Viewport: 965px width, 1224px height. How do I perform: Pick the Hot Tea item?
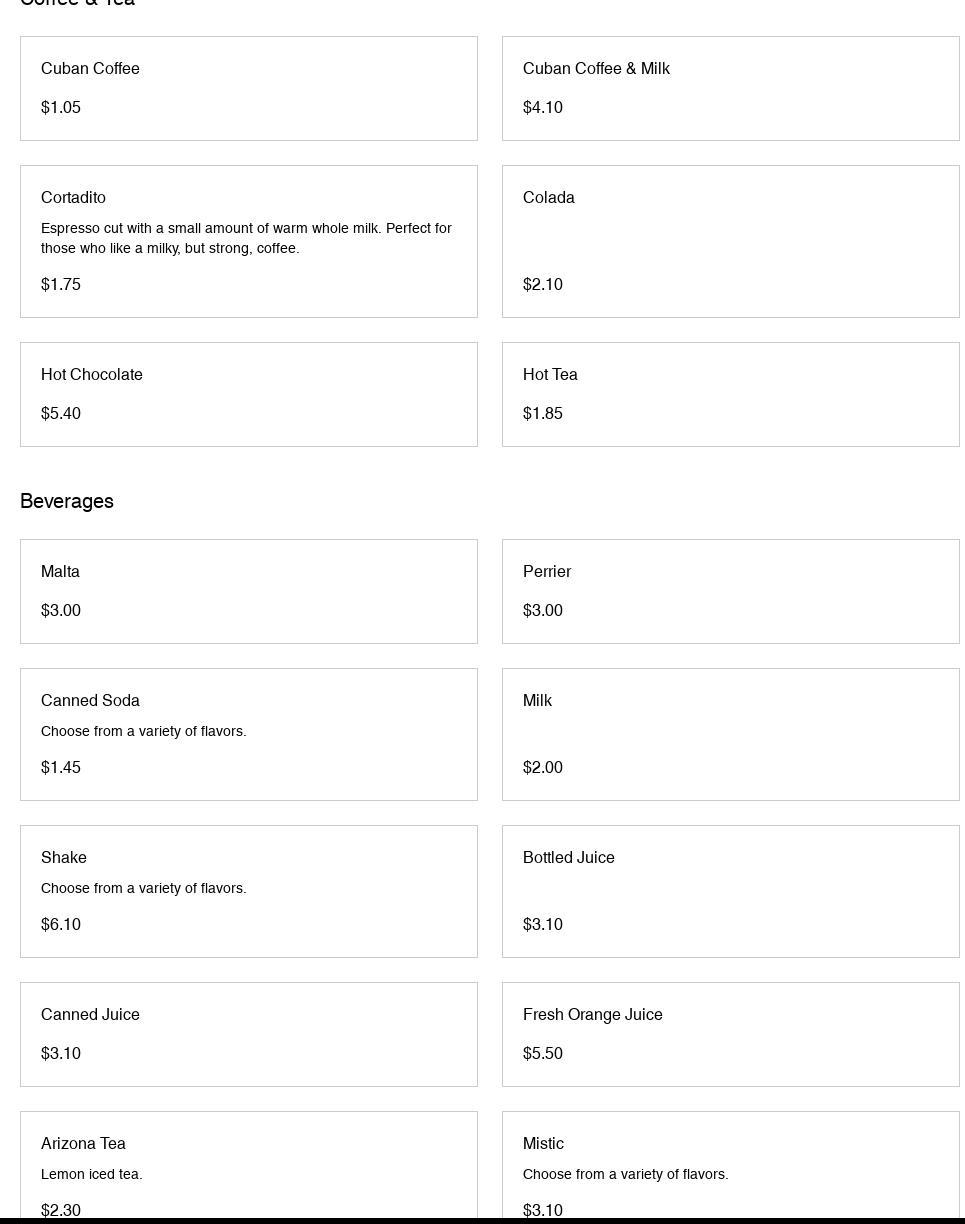tap(731, 394)
